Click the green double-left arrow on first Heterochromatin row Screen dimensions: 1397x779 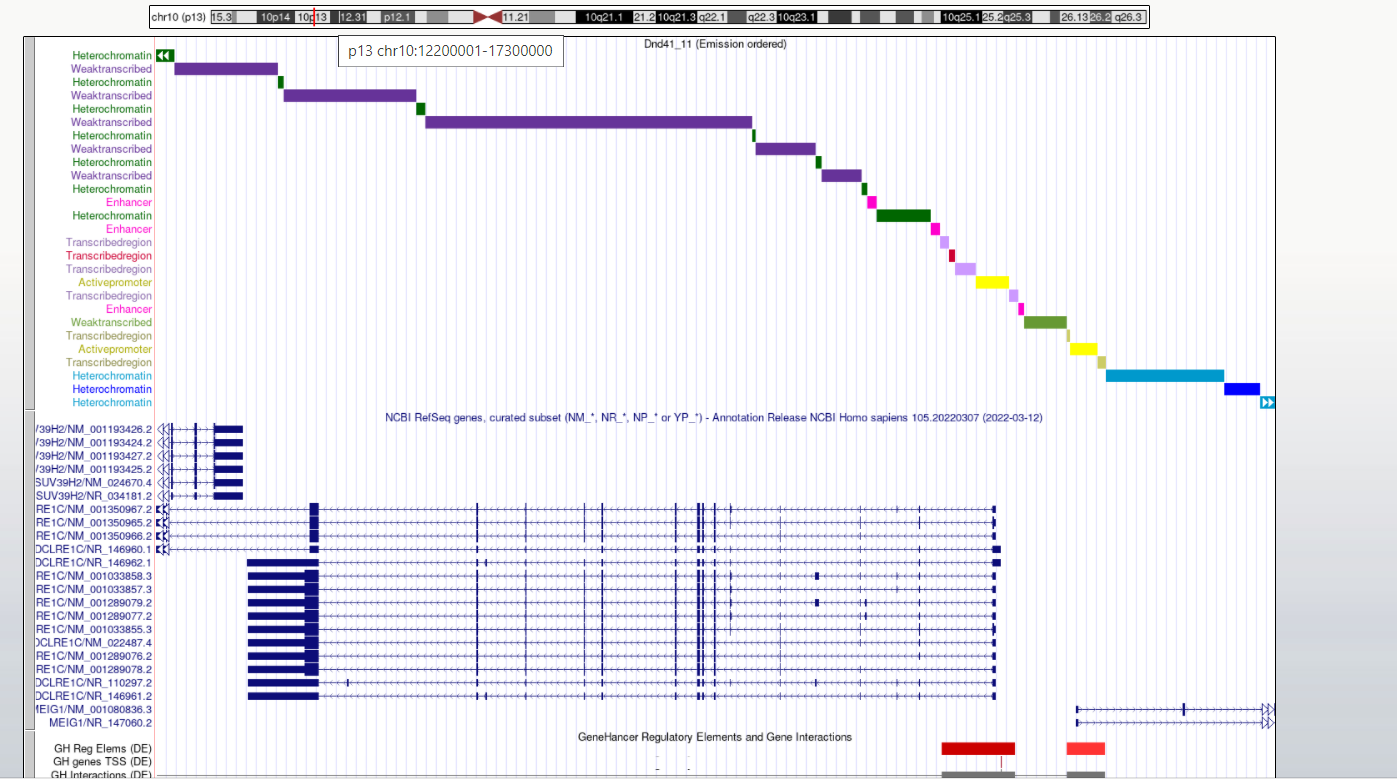pos(165,55)
